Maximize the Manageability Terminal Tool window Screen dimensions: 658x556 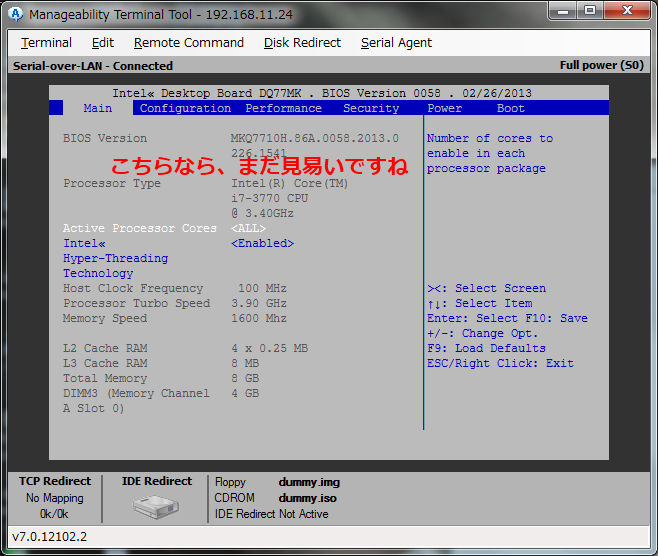pyautogui.click(x=590, y=10)
